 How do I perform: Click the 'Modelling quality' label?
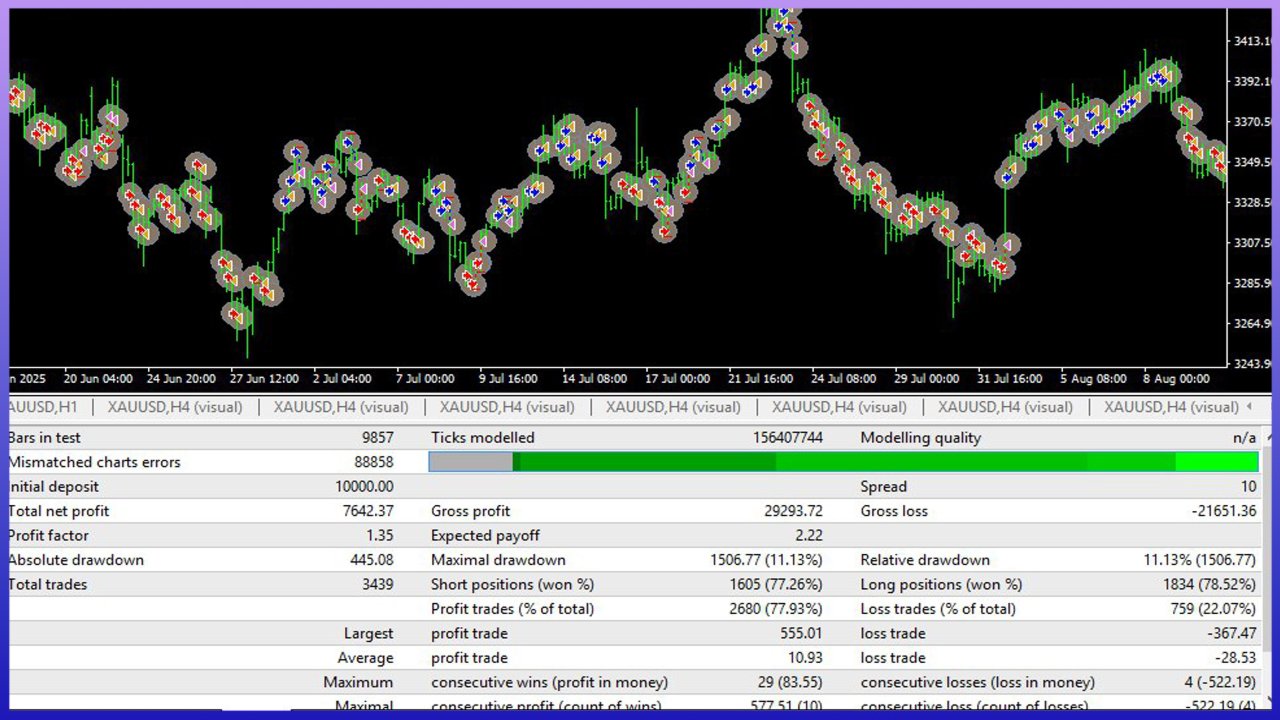(921, 438)
